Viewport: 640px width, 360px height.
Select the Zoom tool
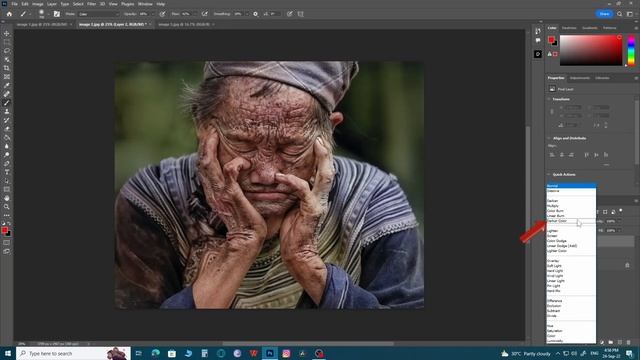(7, 207)
